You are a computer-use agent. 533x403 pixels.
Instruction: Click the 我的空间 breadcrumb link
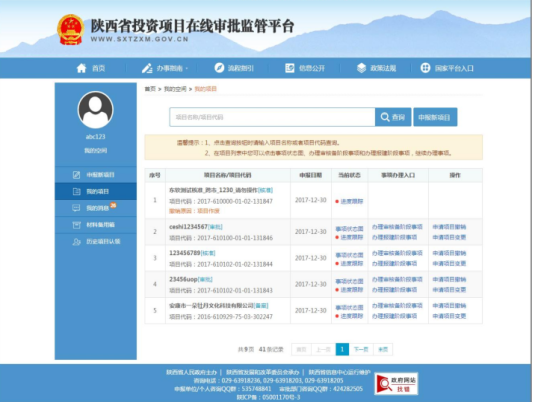coord(175,89)
